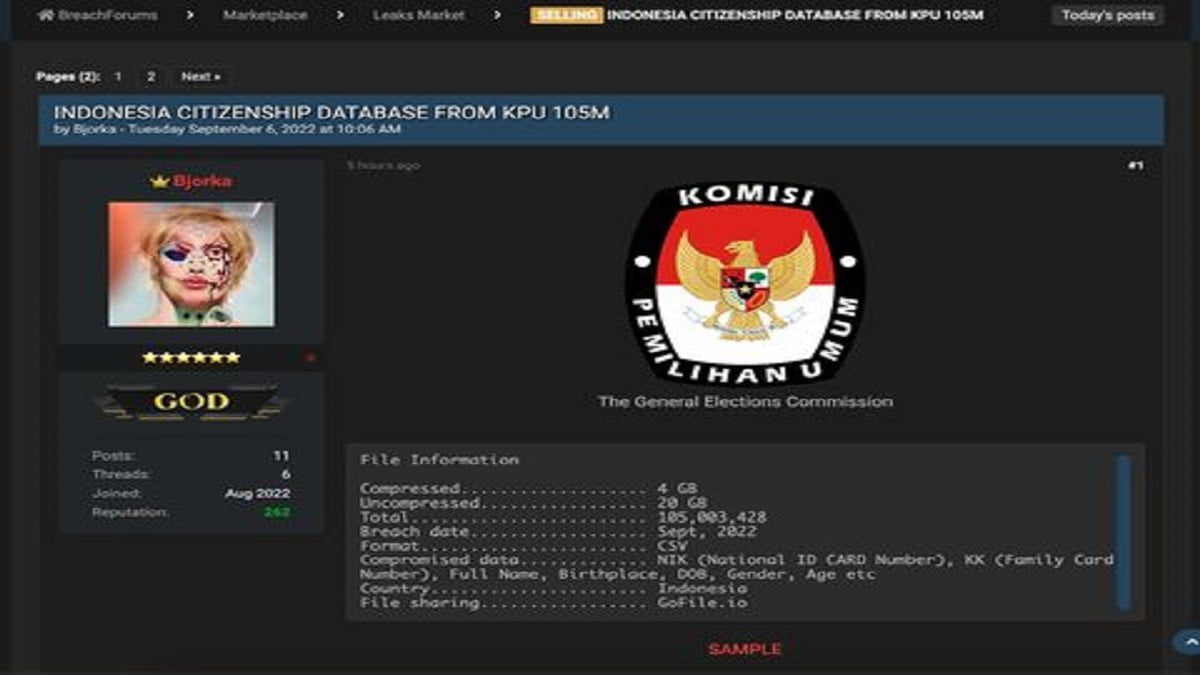Click the File Information box scrollbar

1123,531
